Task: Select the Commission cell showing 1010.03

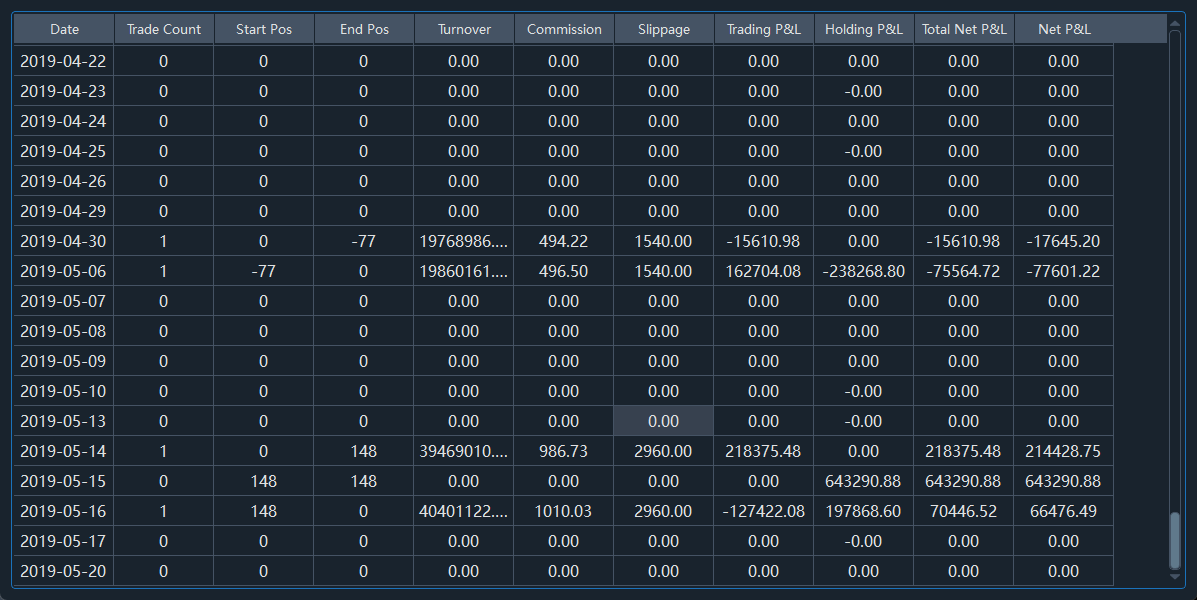Action: 564,511
